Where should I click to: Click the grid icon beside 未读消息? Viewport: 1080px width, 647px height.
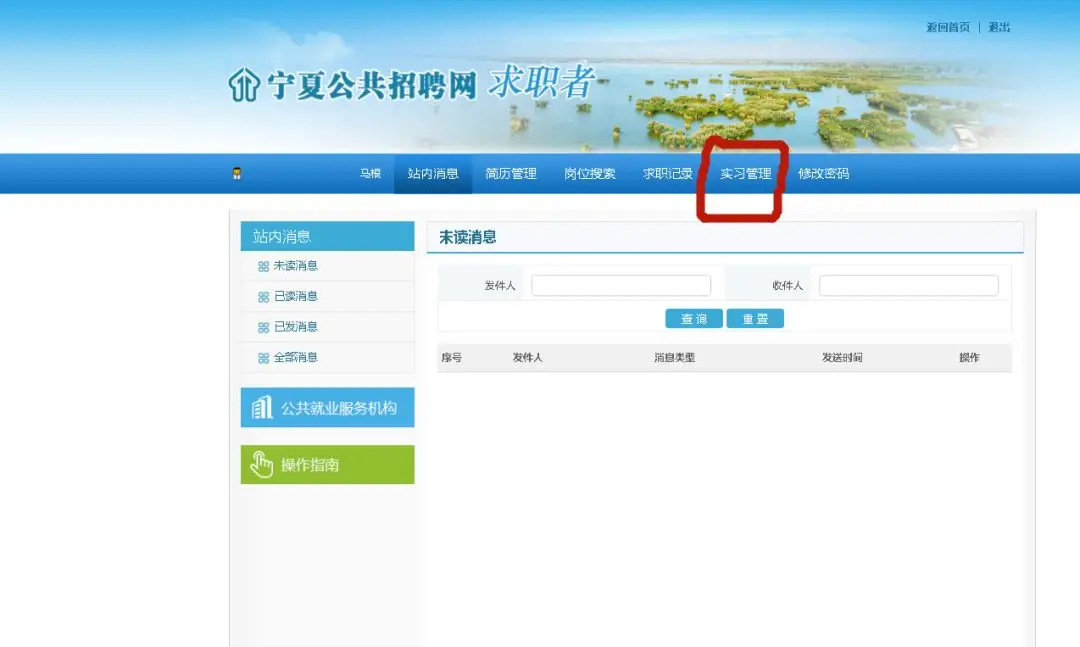click(263, 266)
